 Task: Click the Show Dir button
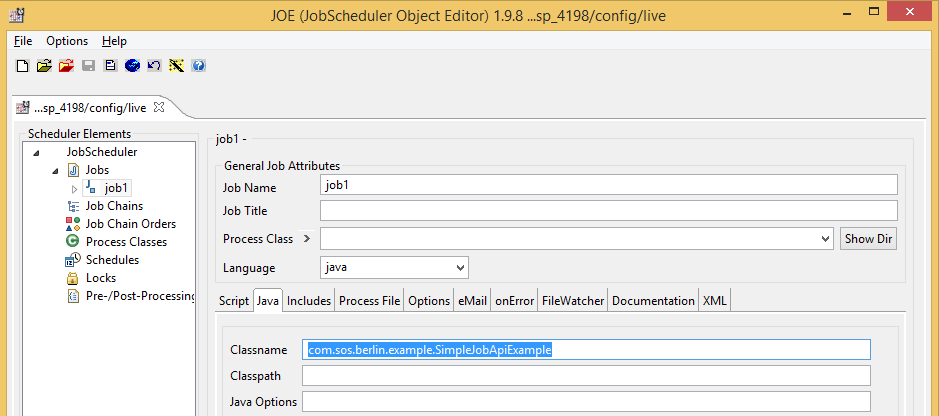click(868, 239)
